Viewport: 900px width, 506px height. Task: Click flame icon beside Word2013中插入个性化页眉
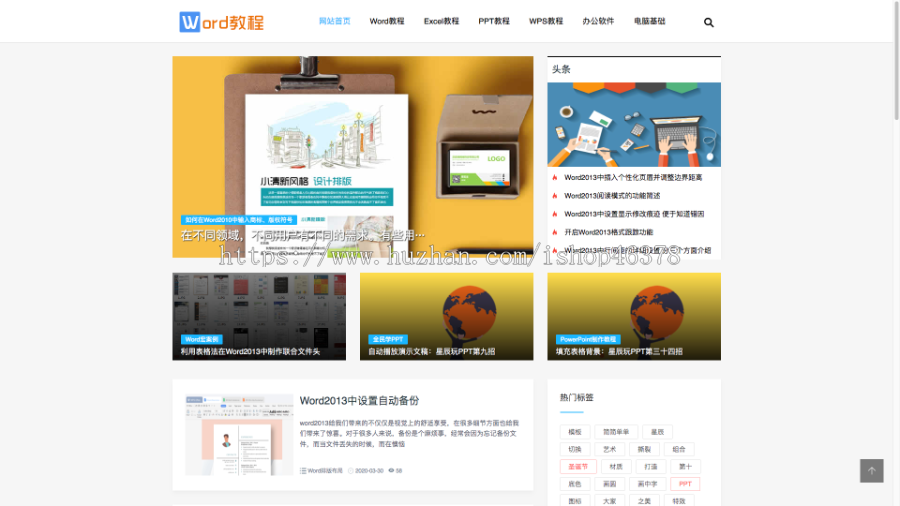coord(555,177)
